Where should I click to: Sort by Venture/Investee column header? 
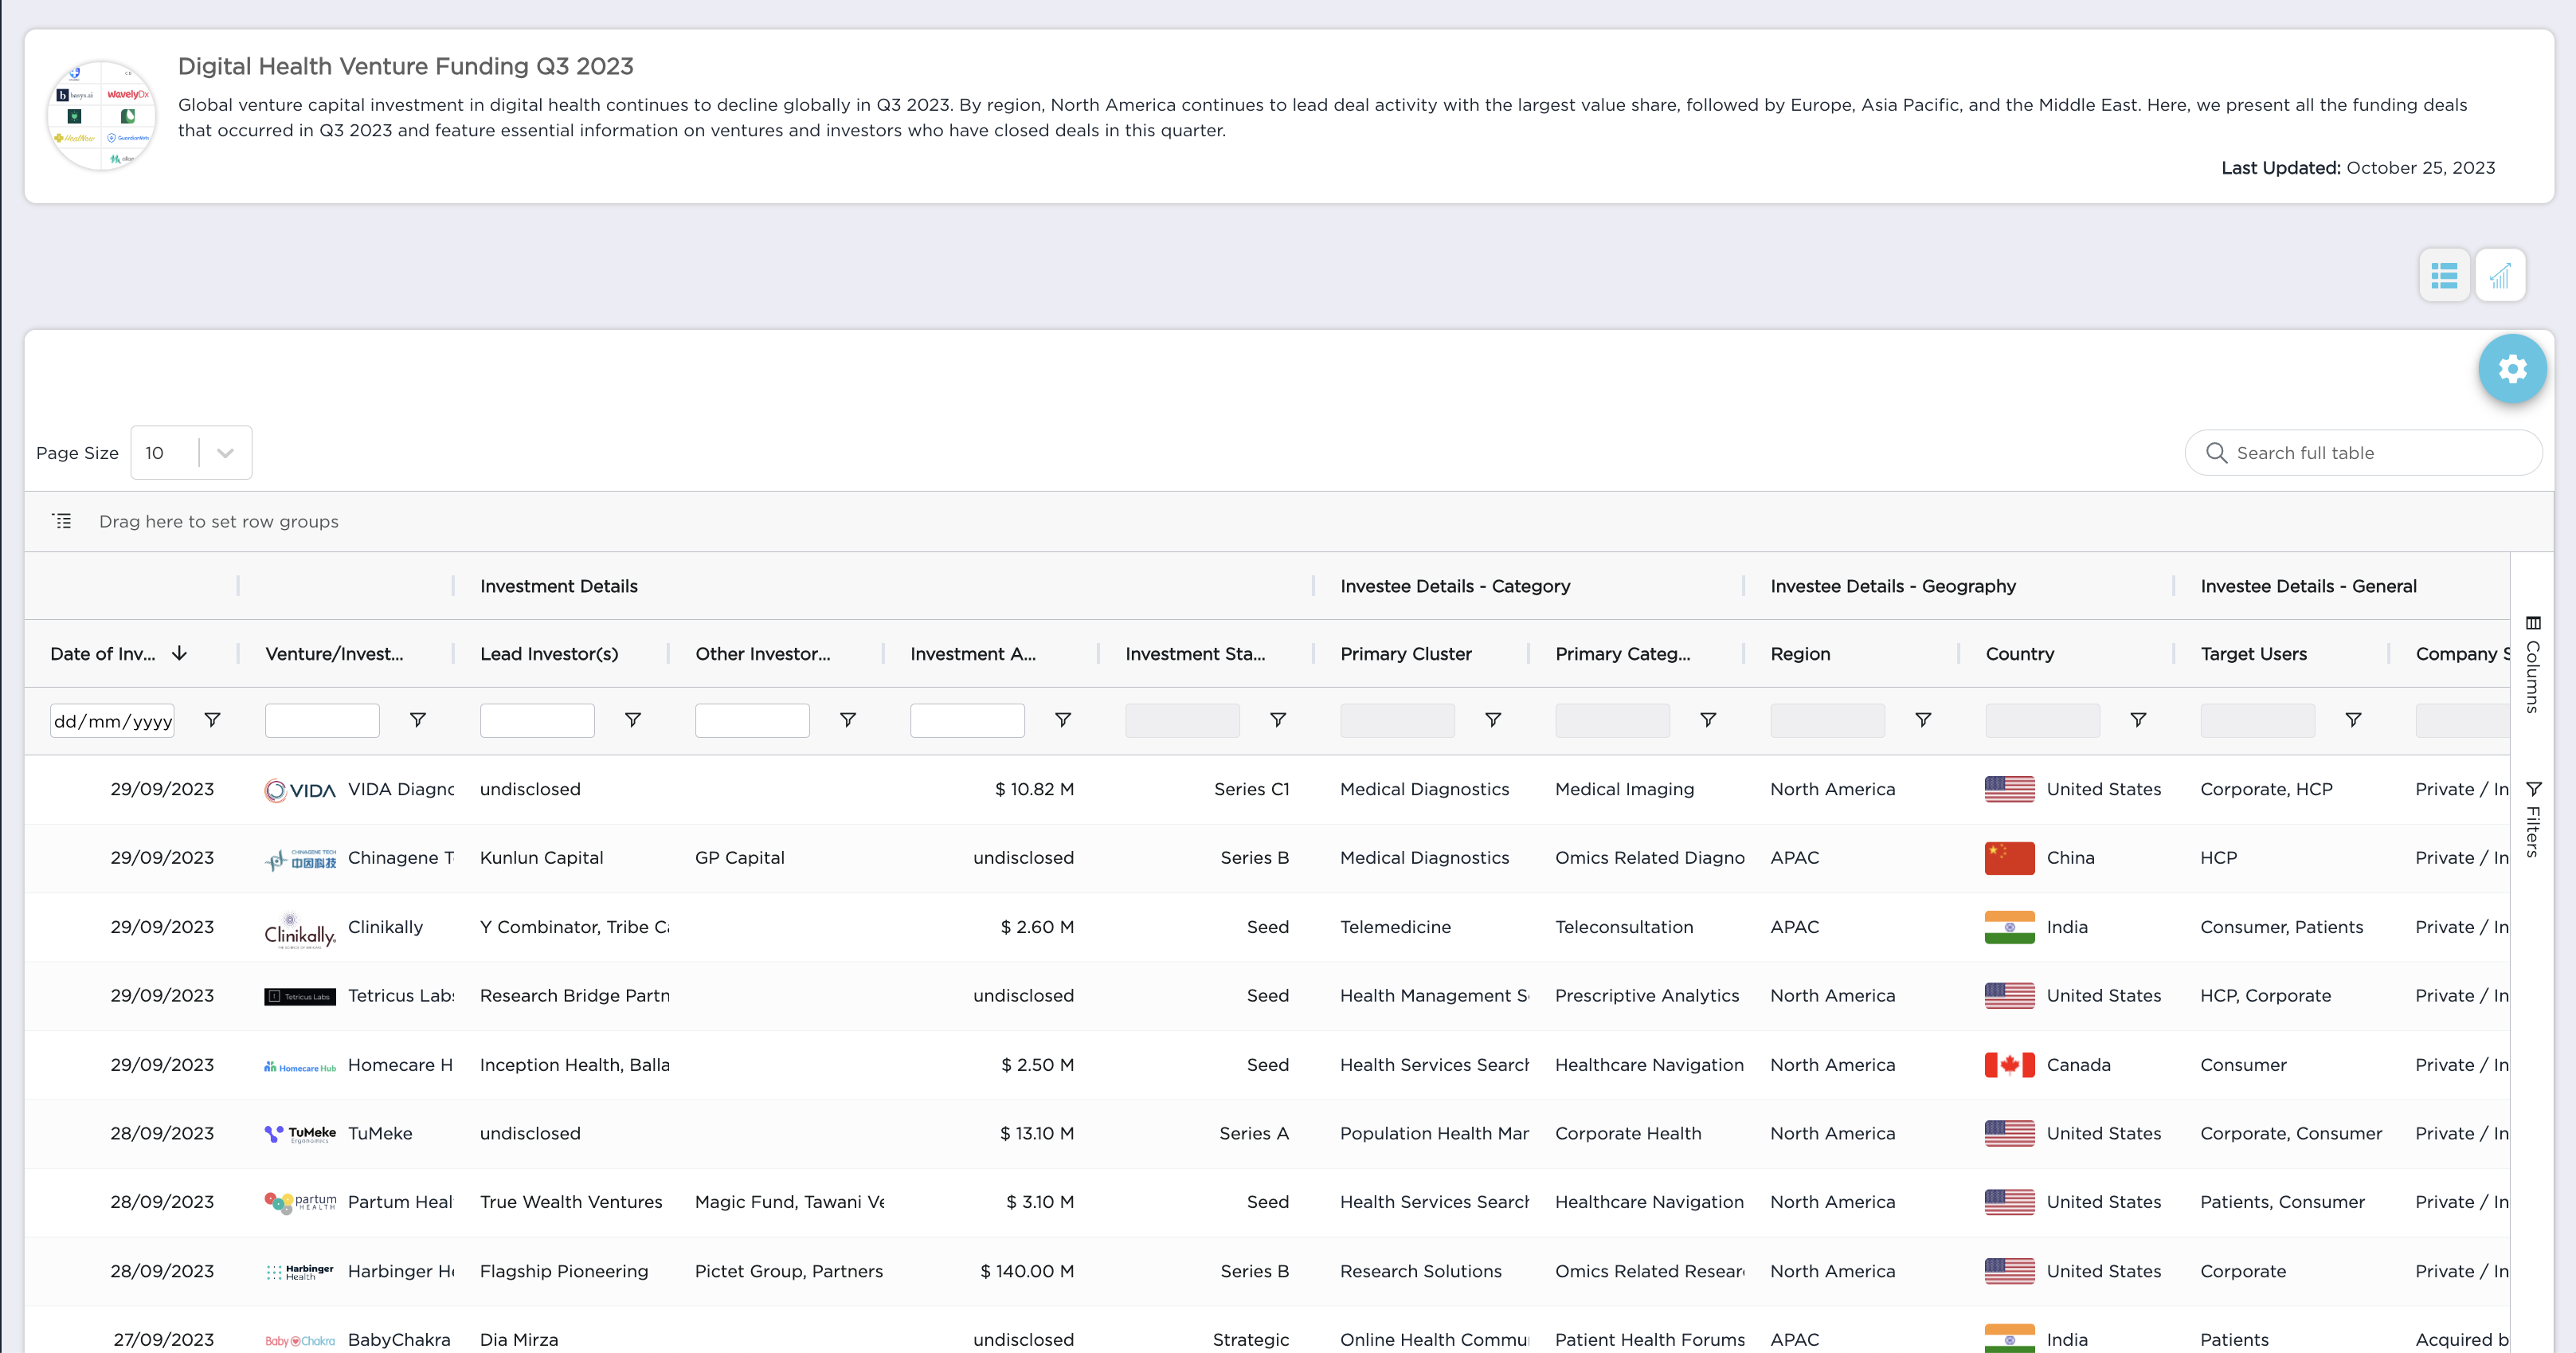[x=334, y=654]
